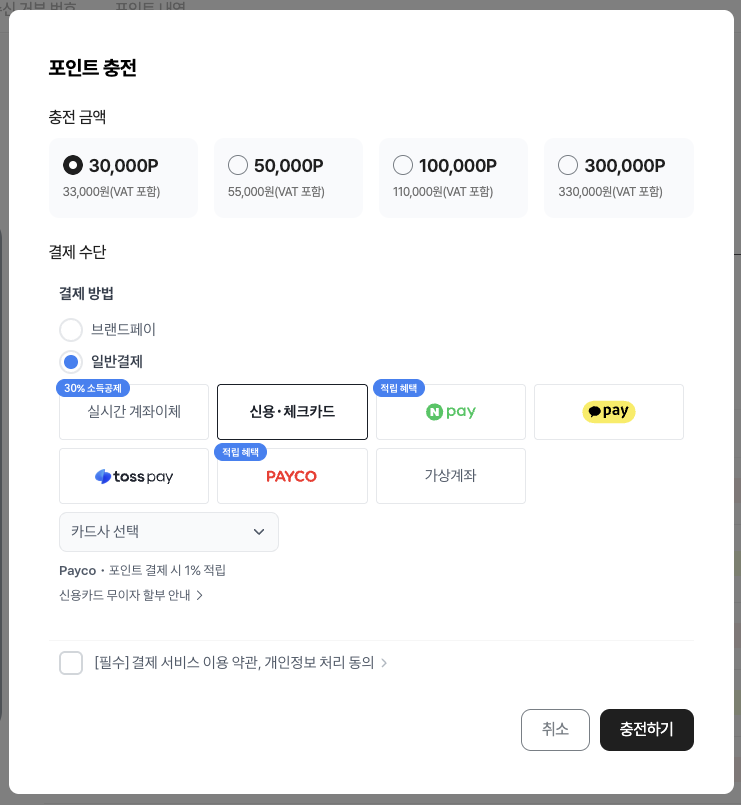Click the 취소 button

tap(555, 730)
